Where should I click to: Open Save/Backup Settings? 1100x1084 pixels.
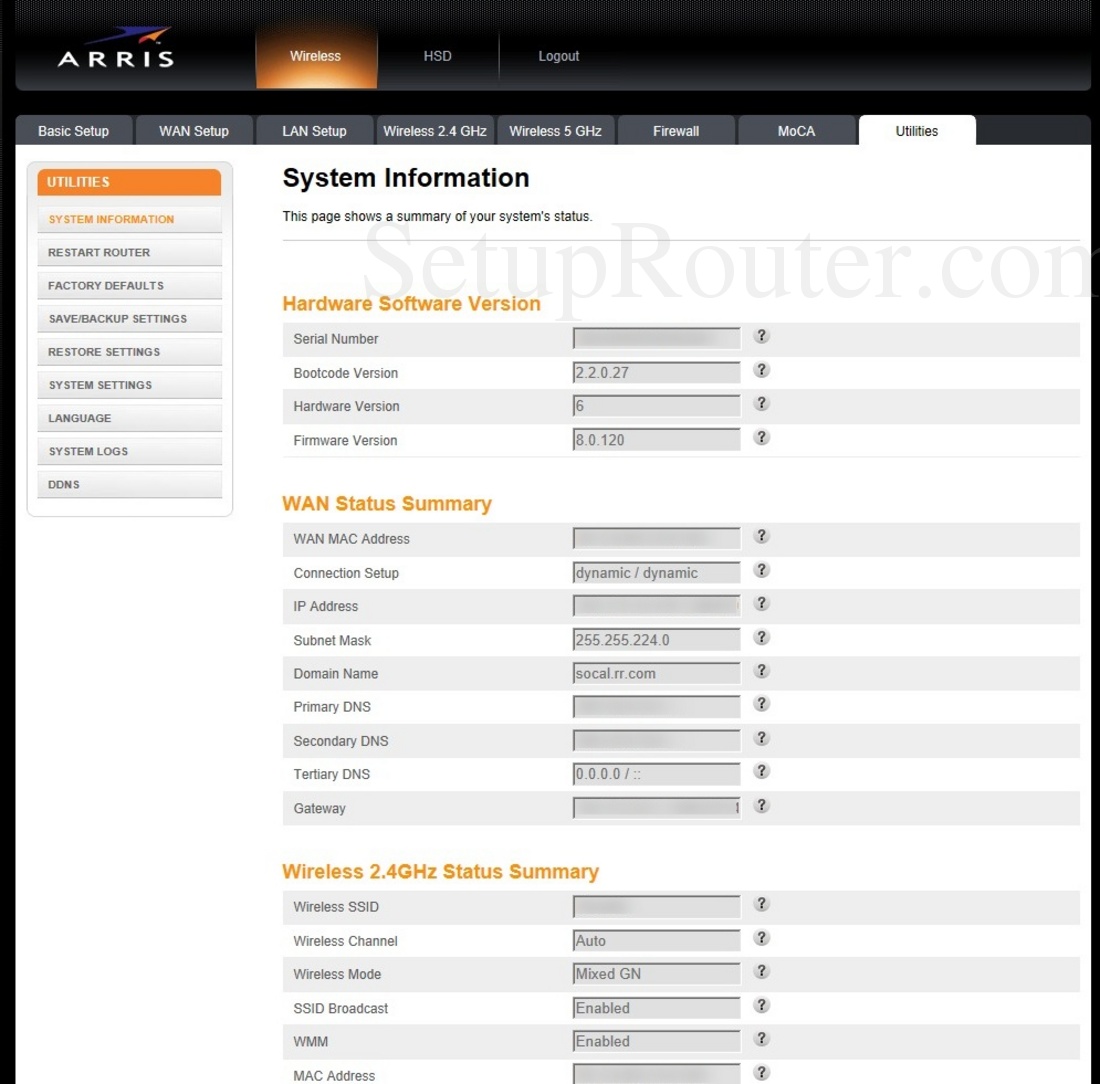pos(129,318)
